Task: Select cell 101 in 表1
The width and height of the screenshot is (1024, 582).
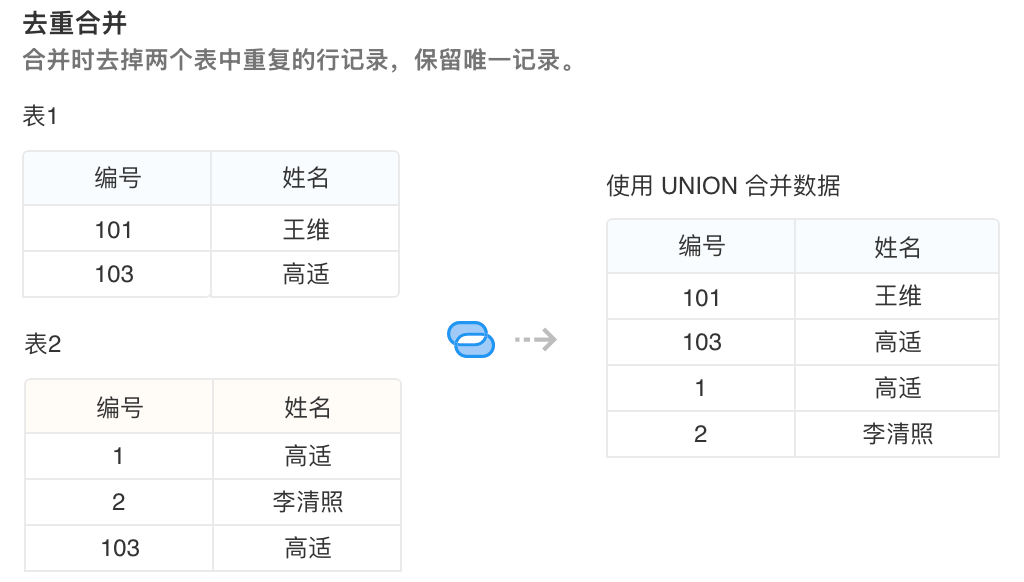Action: [114, 230]
